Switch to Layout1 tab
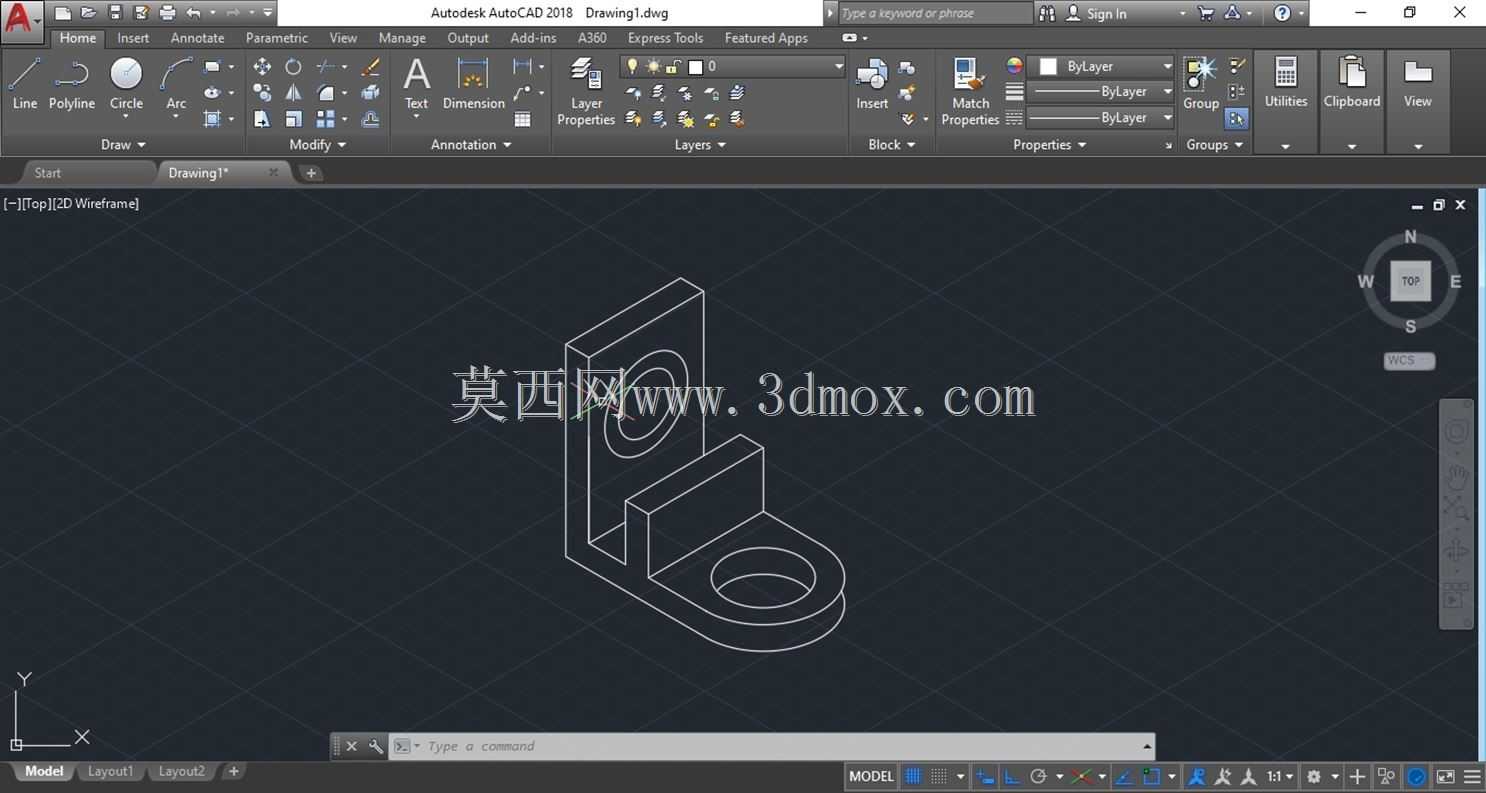This screenshot has height=793, width=1486. click(110, 771)
